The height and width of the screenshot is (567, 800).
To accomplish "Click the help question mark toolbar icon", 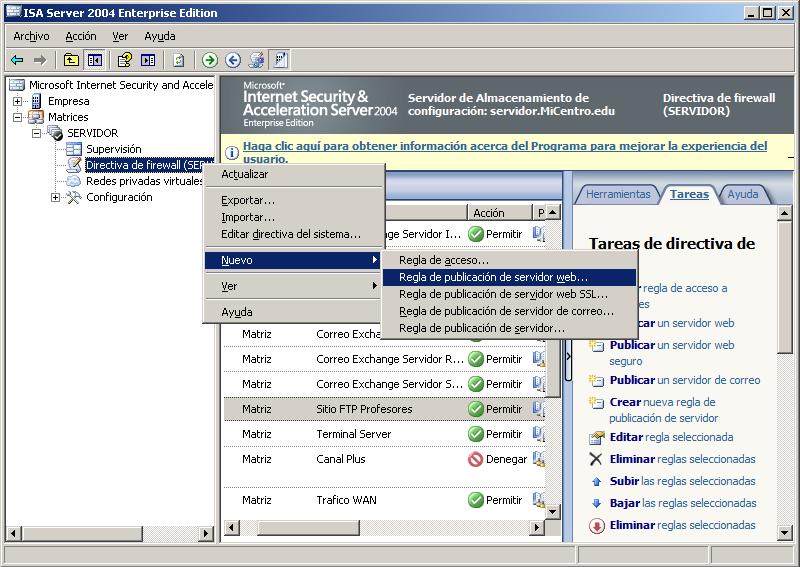I will (125, 60).
